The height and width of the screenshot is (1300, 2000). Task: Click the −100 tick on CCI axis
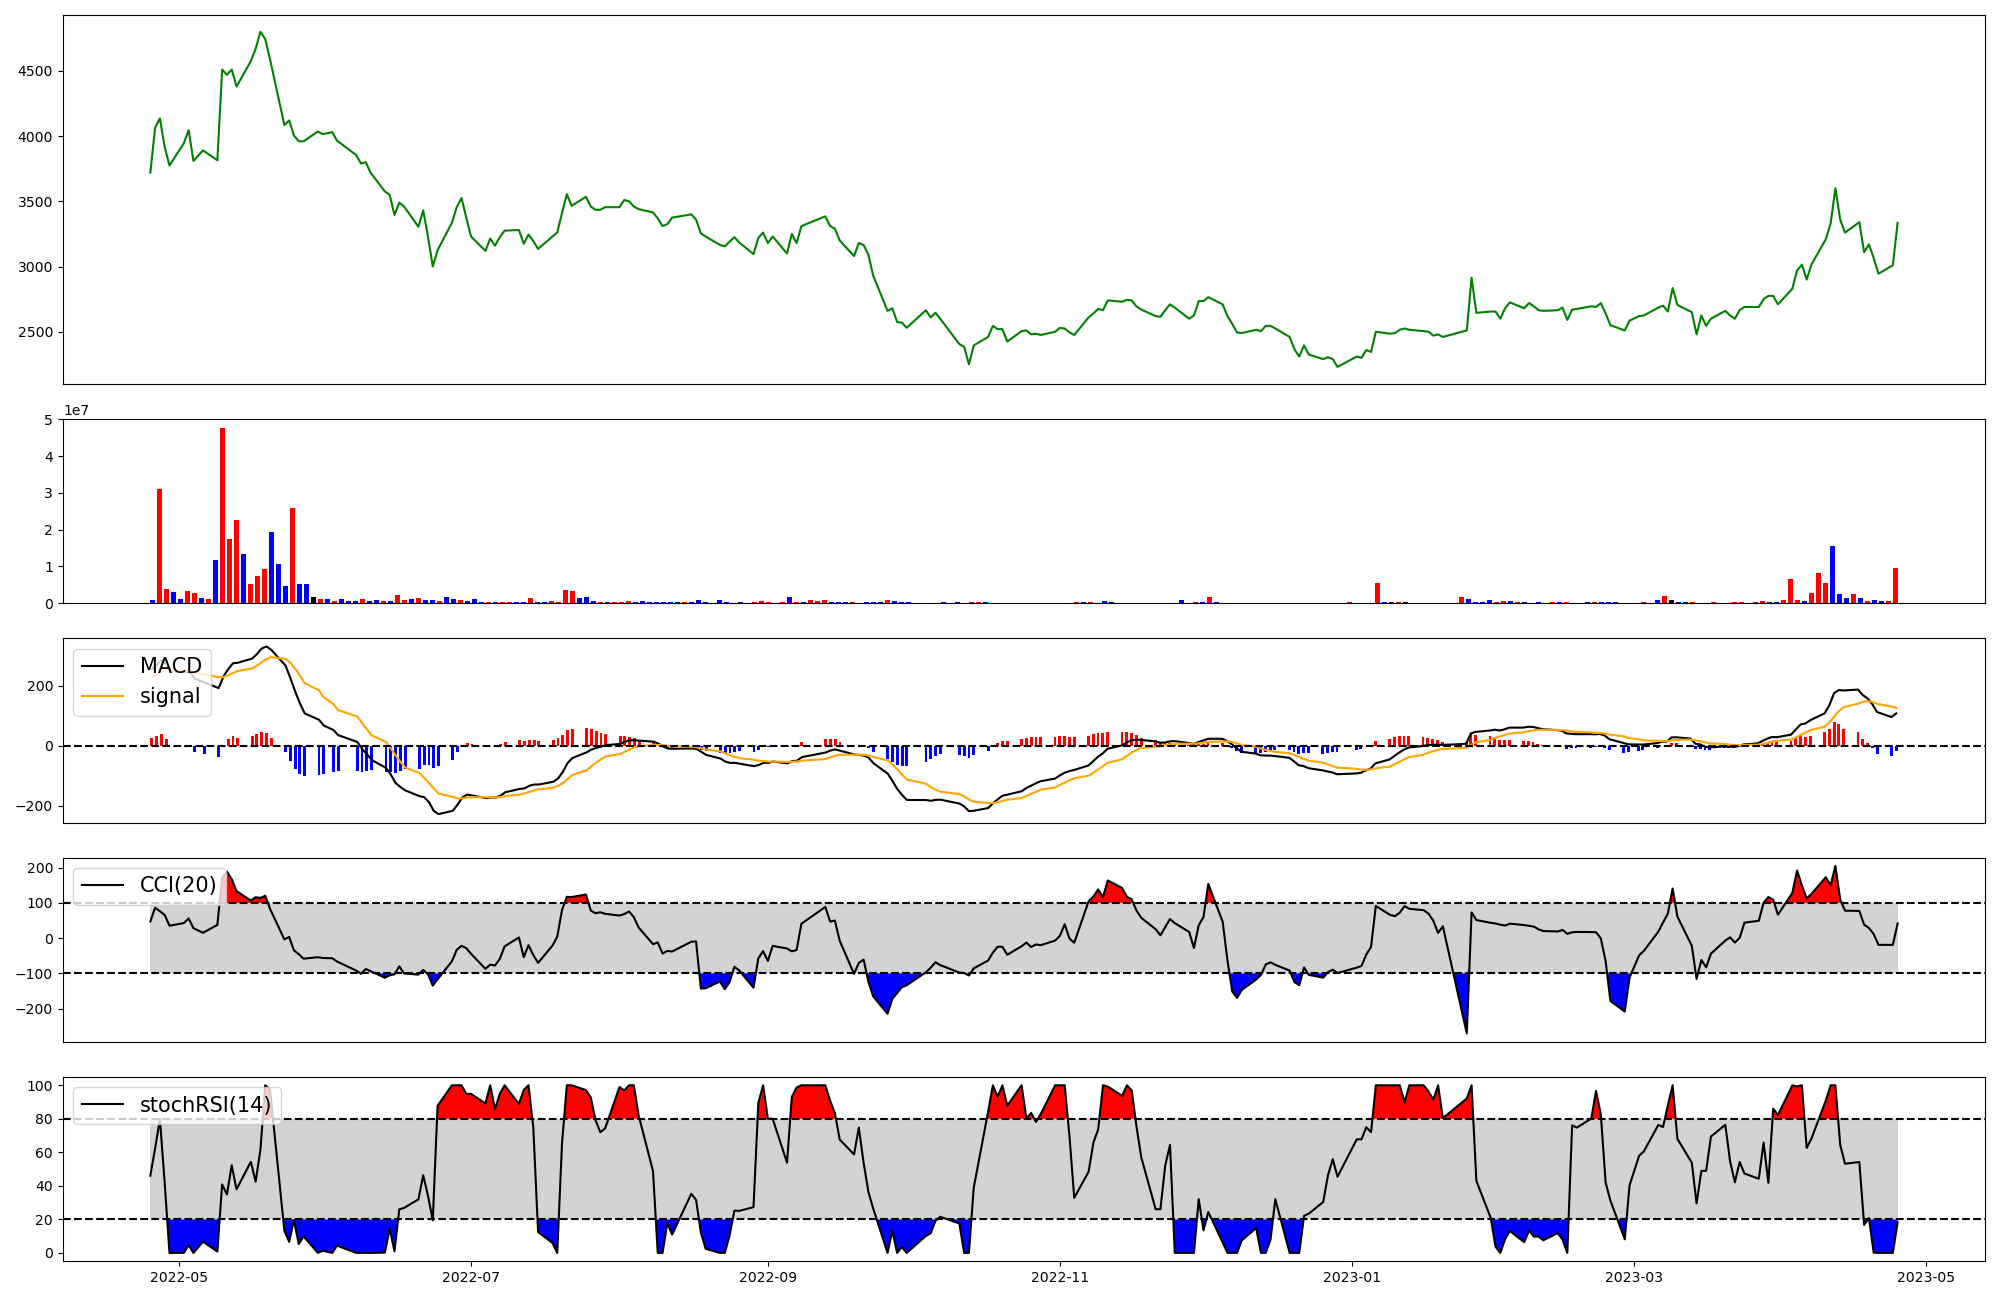coord(34,974)
